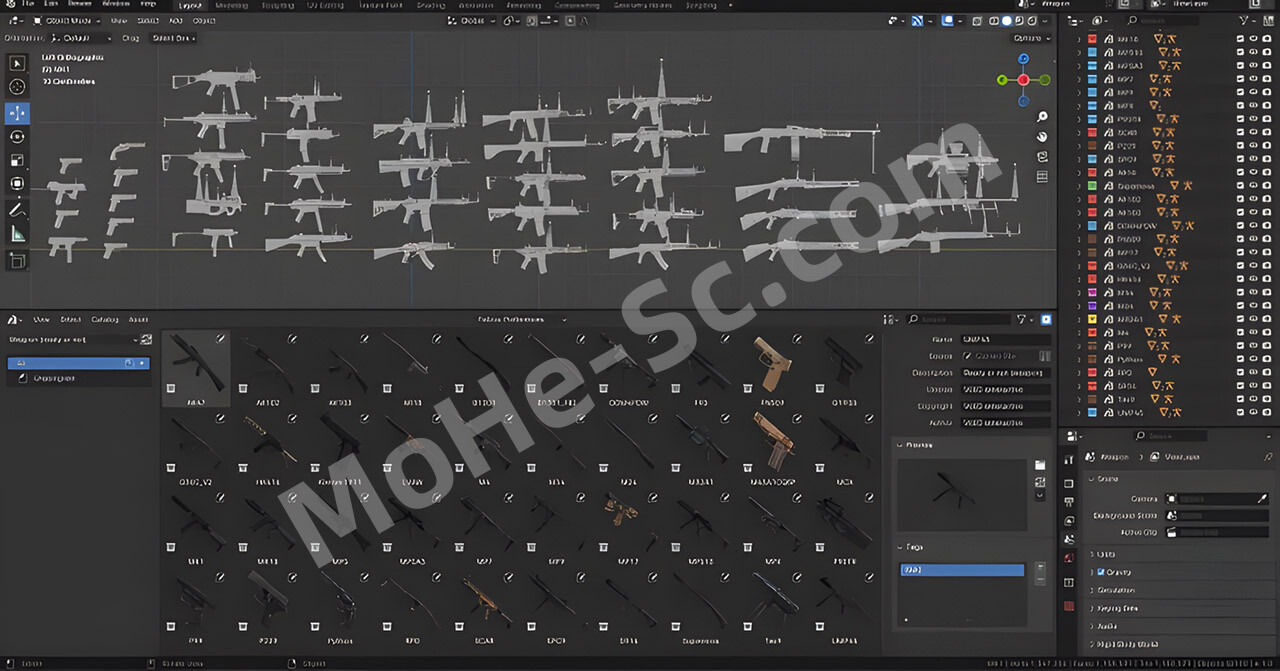Toggle camera view icon in viewport
This screenshot has height=671, width=1280.
(1042, 157)
